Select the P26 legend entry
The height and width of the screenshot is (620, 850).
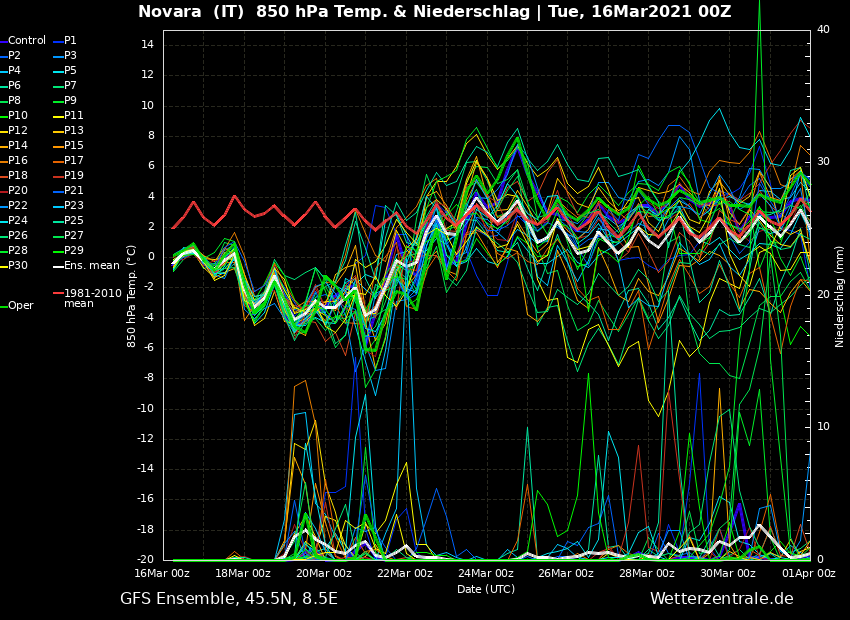click(x=14, y=235)
